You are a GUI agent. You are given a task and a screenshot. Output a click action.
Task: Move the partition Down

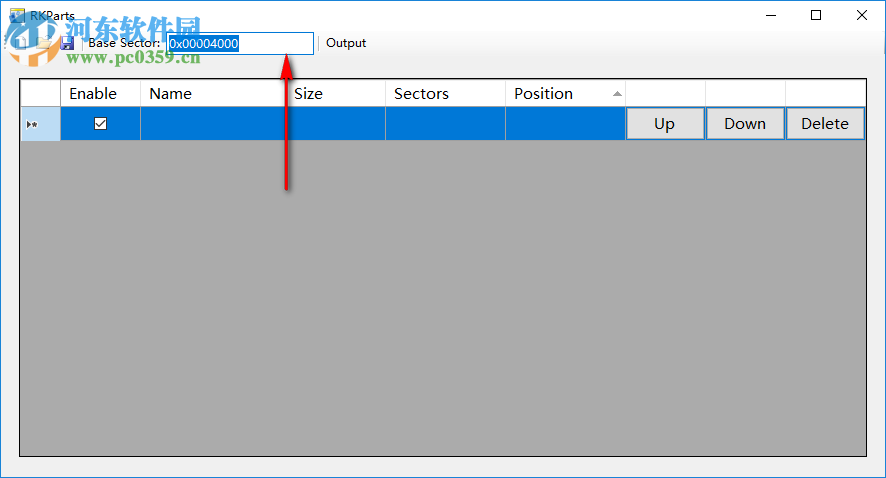pos(745,124)
